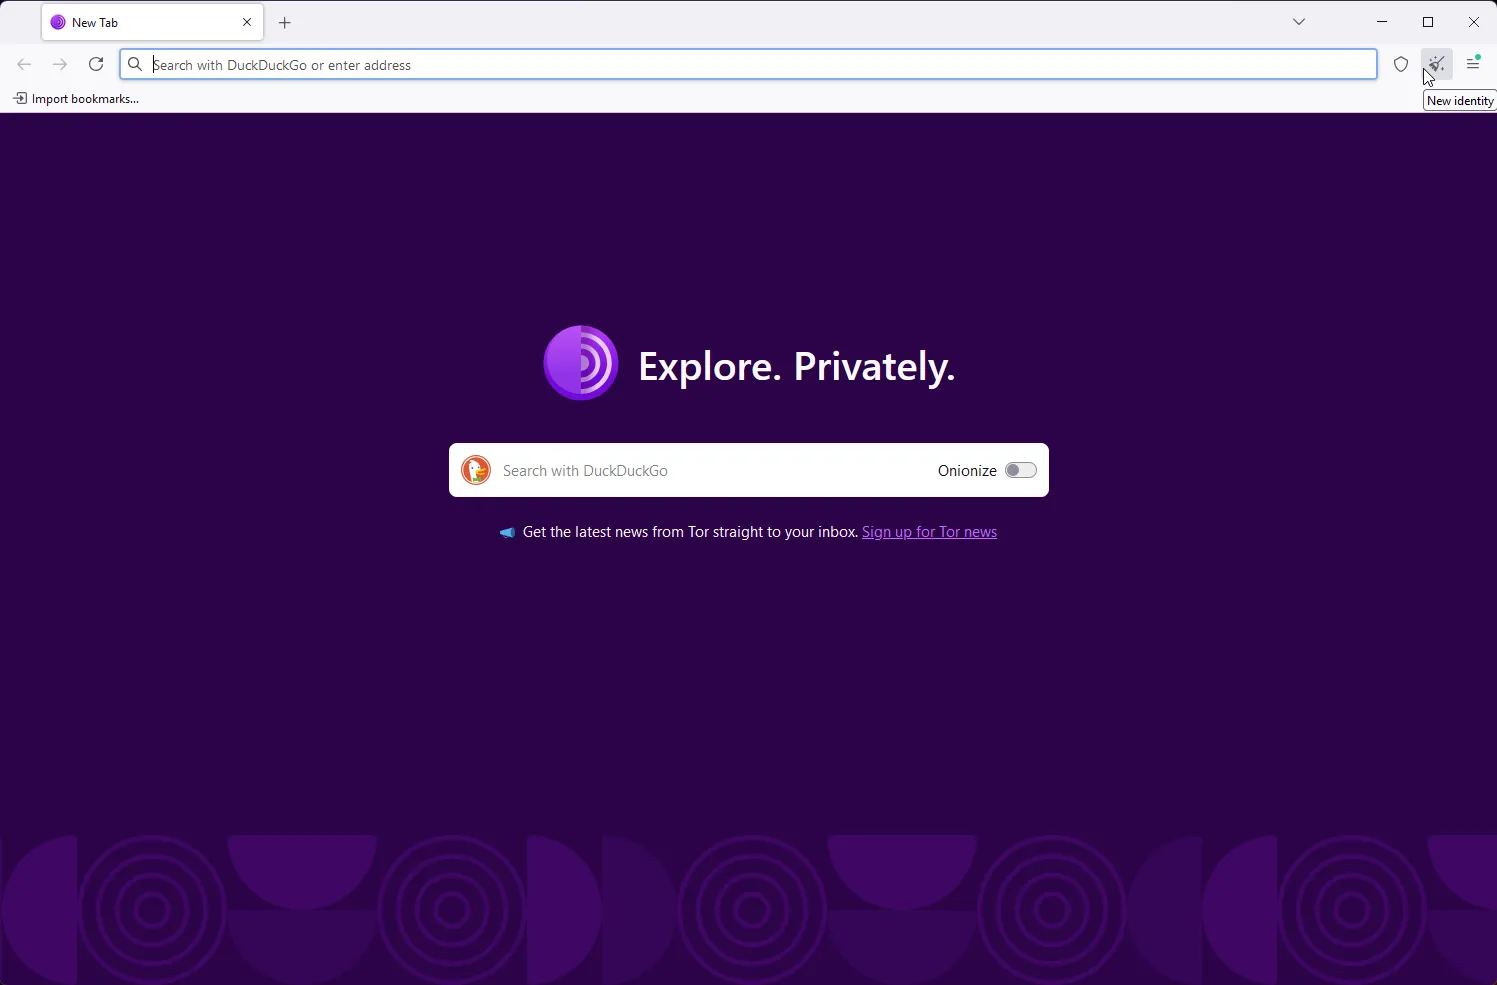Open the application hamburger menu
This screenshot has width=1497, height=985.
1473,64
